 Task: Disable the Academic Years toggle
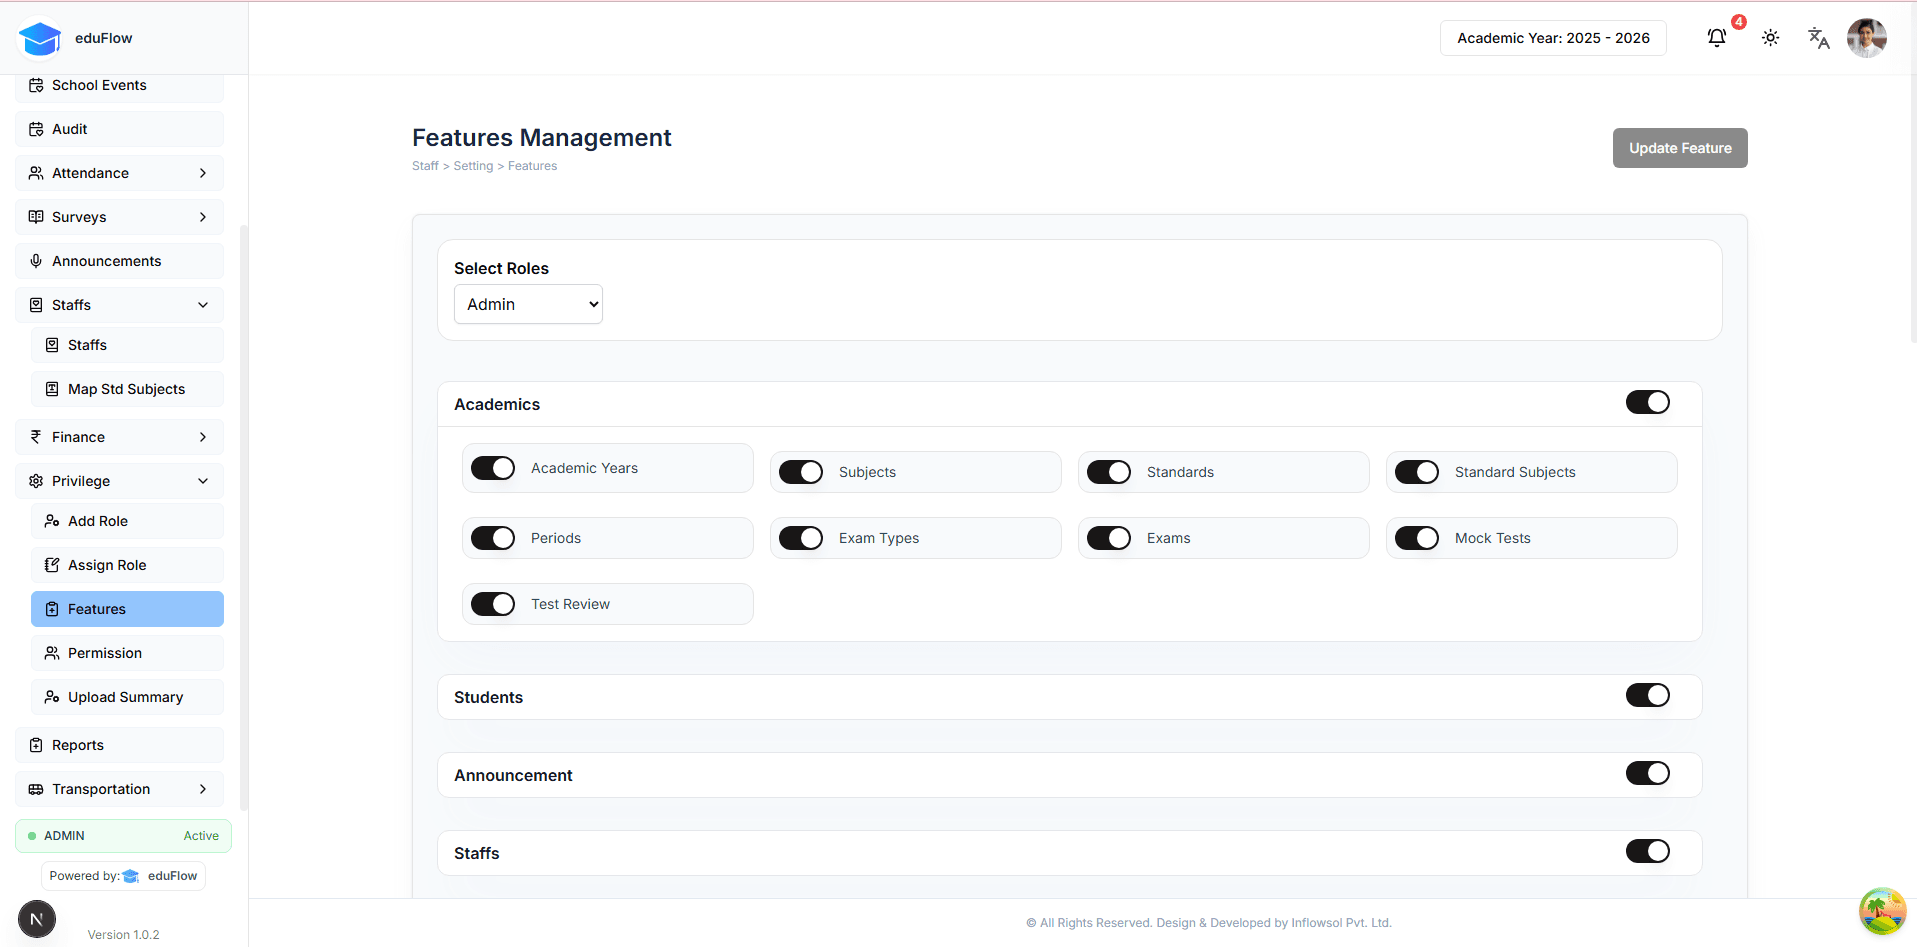(493, 468)
